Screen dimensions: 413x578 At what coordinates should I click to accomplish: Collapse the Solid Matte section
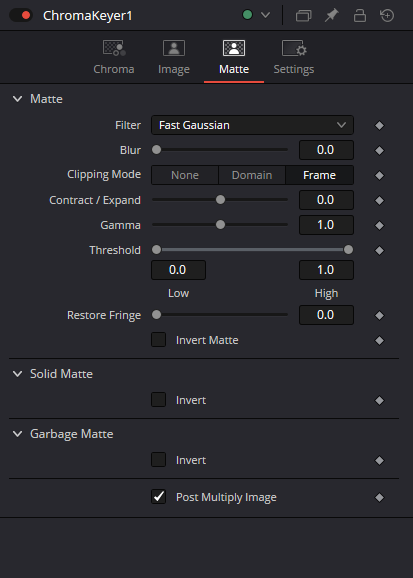click(x=17, y=374)
